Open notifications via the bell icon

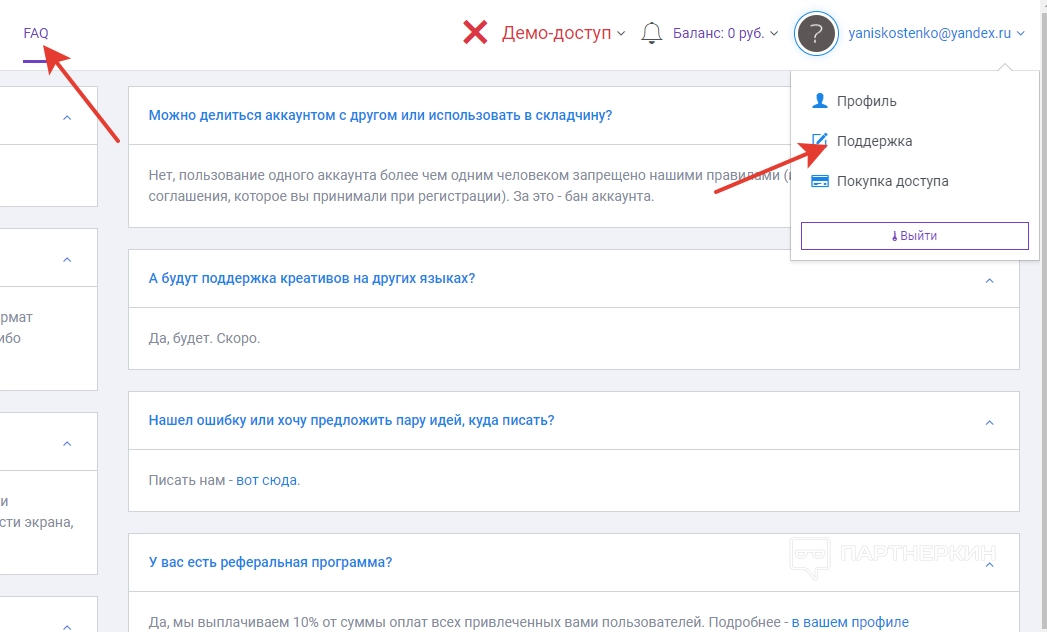click(x=652, y=33)
